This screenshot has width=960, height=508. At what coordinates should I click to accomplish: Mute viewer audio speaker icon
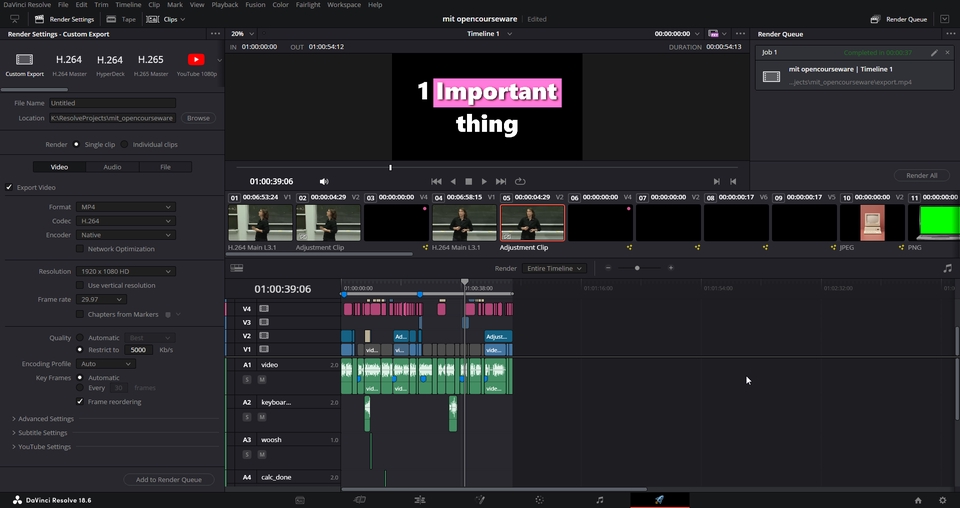point(324,181)
